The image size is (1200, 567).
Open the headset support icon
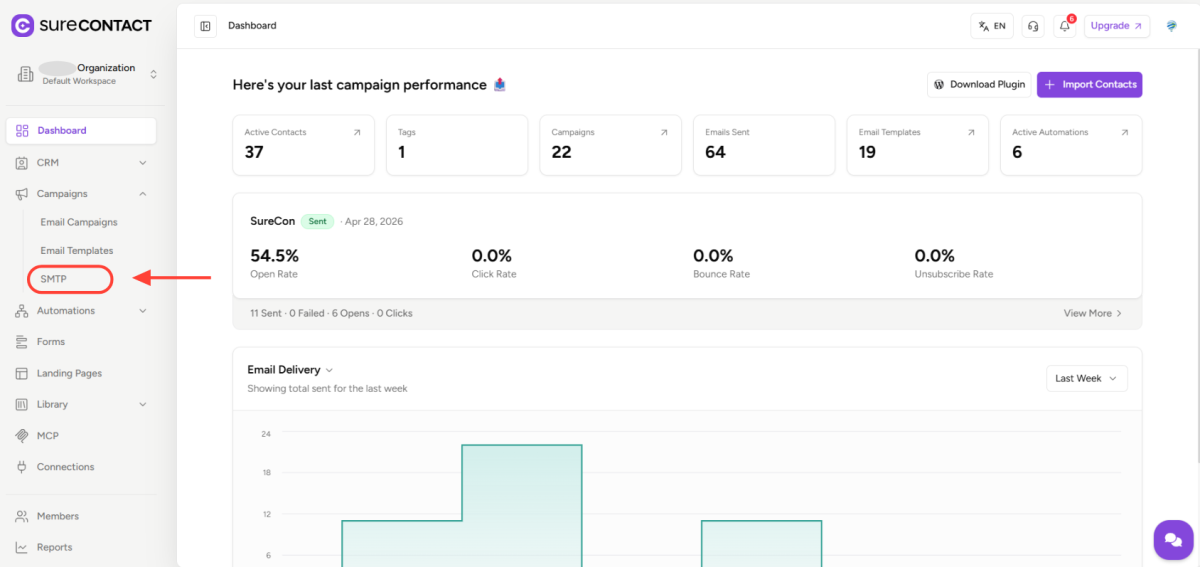pos(1033,26)
